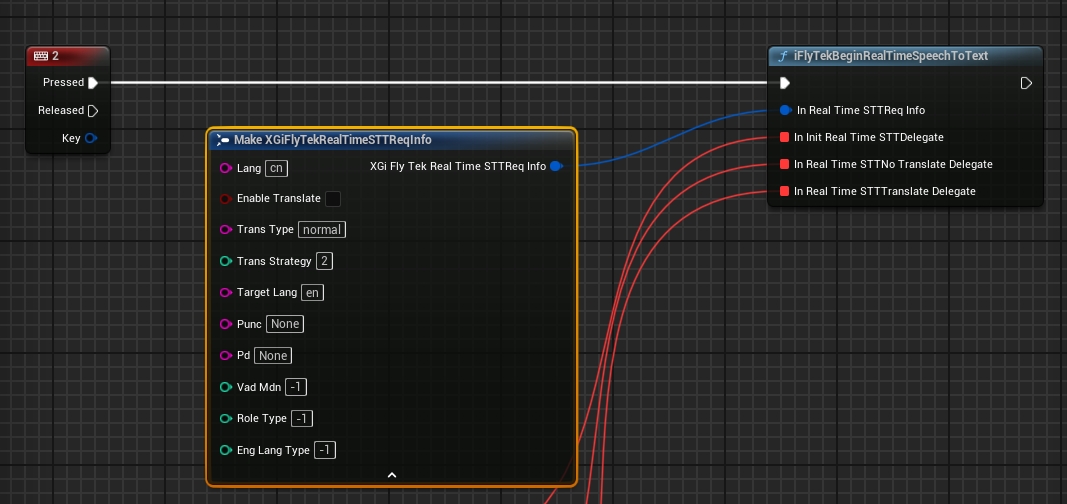The width and height of the screenshot is (1067, 504).
Task: Click the keyboard icon on node 2
Action: click(41, 56)
